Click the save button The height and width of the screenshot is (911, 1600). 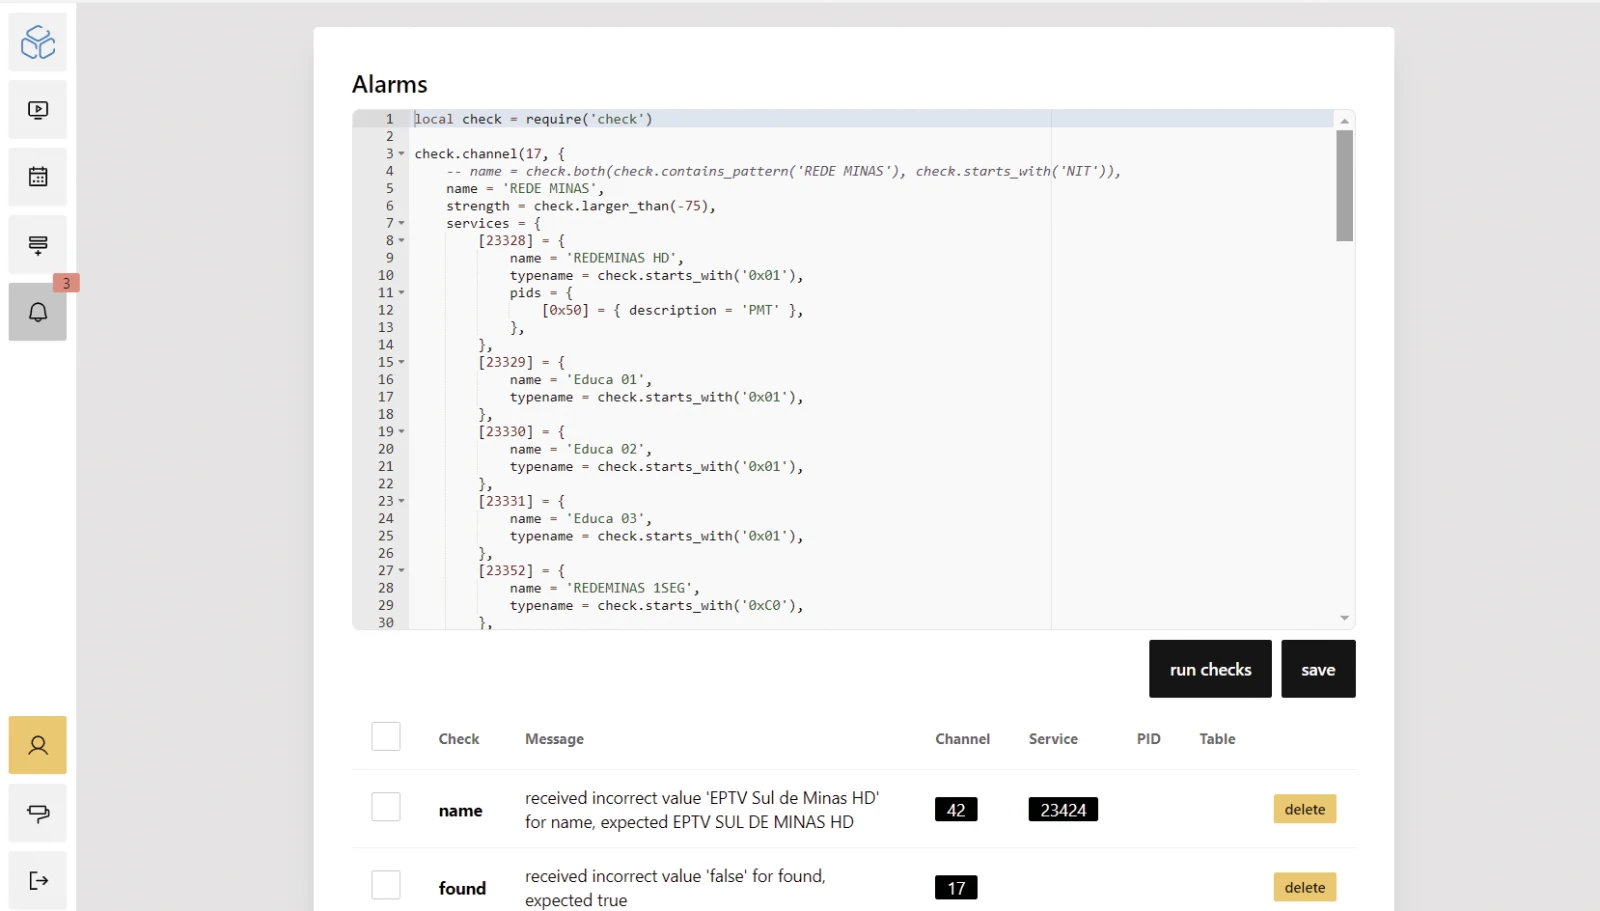click(1318, 669)
